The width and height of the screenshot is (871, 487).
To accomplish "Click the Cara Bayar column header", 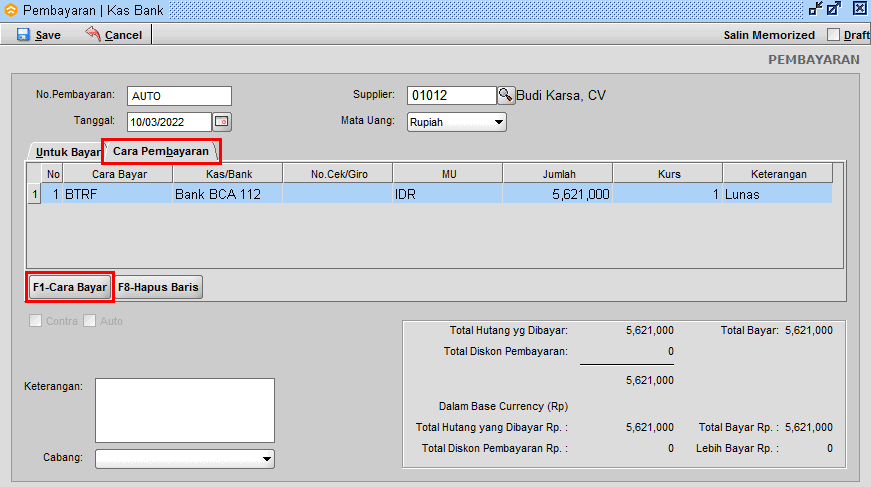I will click(118, 174).
